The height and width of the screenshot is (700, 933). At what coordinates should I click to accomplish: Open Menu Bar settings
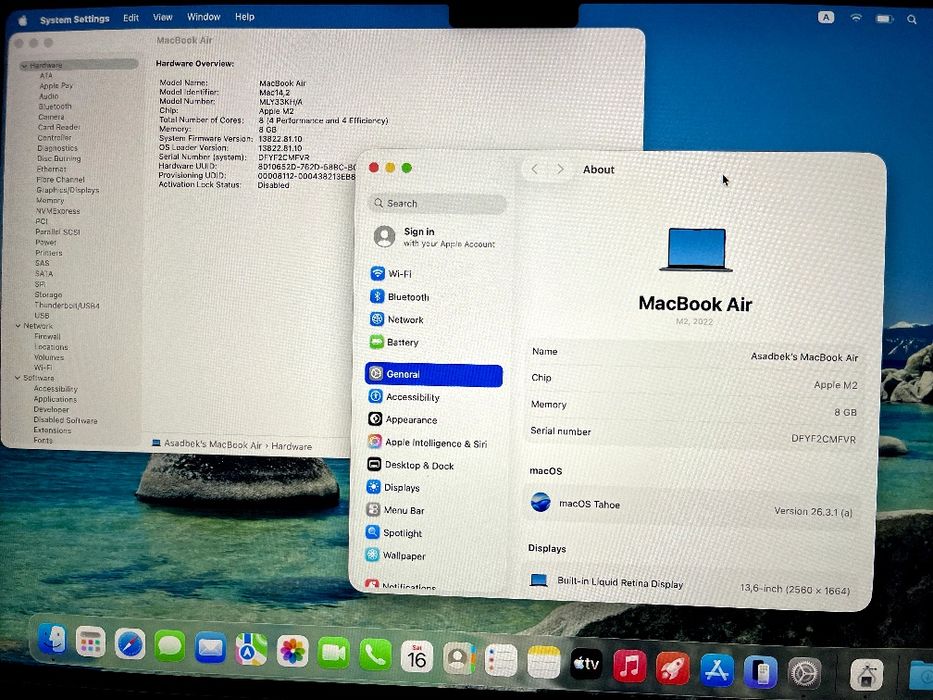(395, 510)
